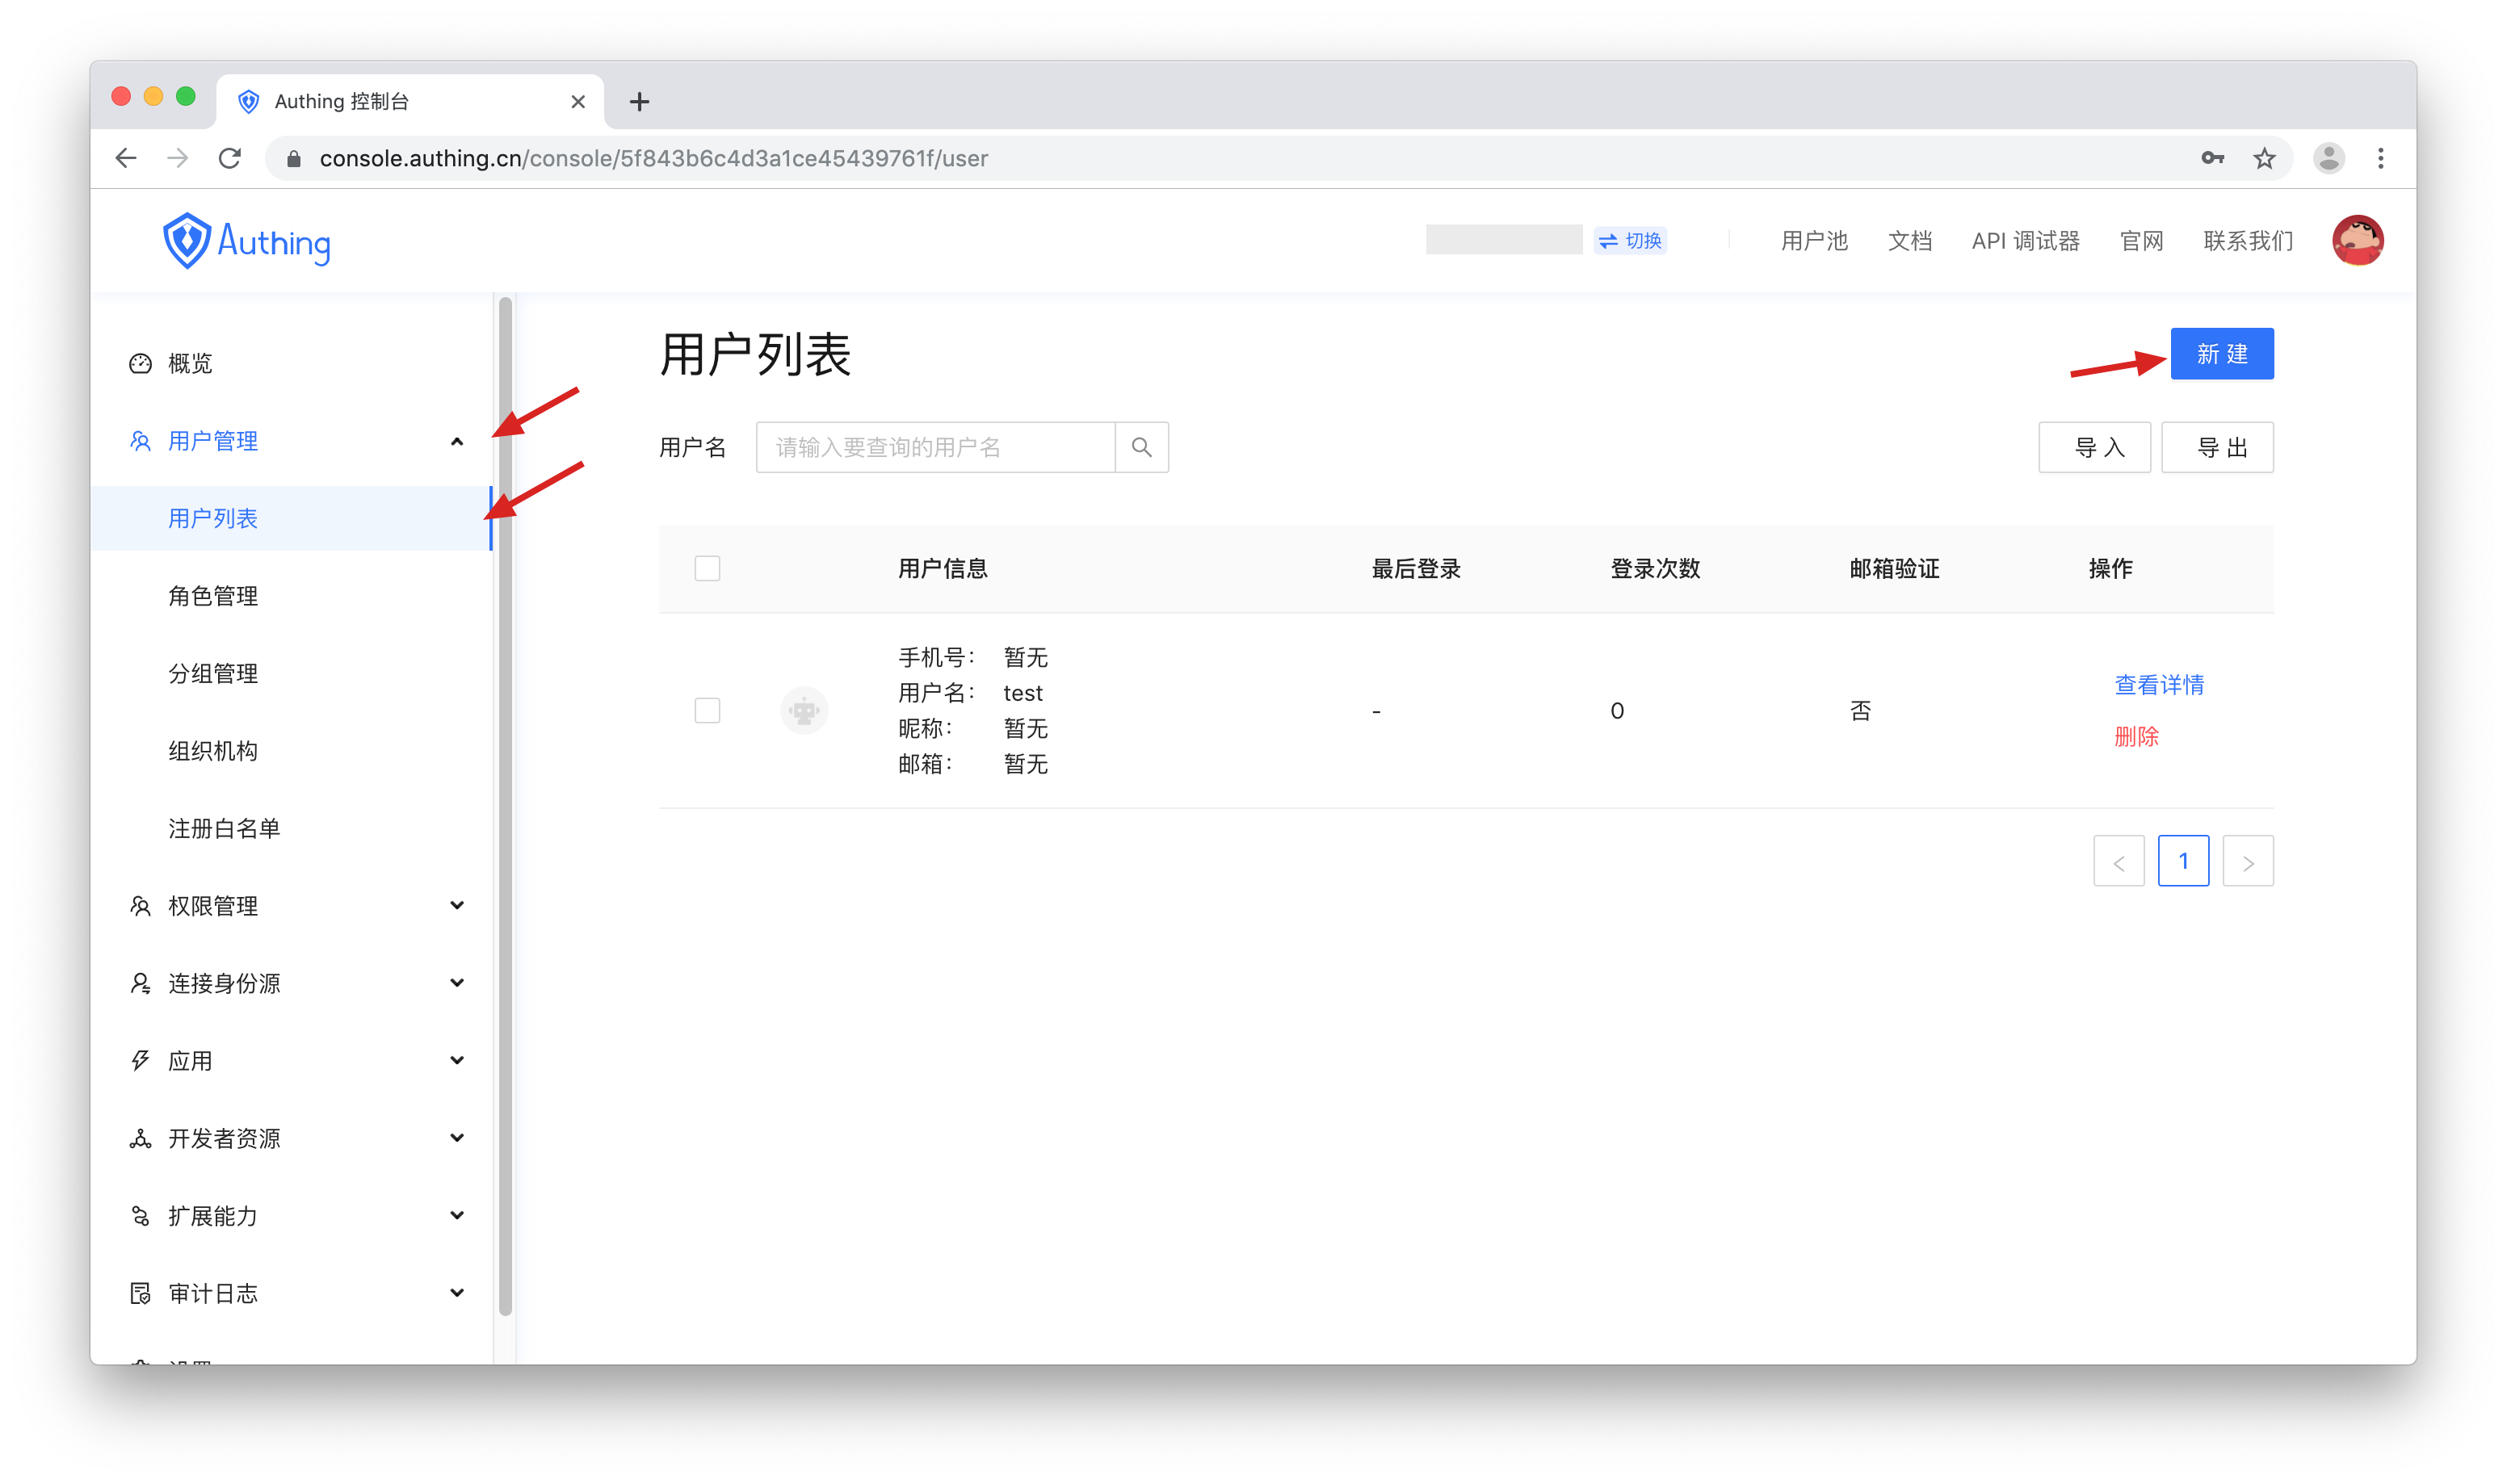Click the 概览 dashboard icon
Screen dimensions: 2507x1484
(x=140, y=363)
